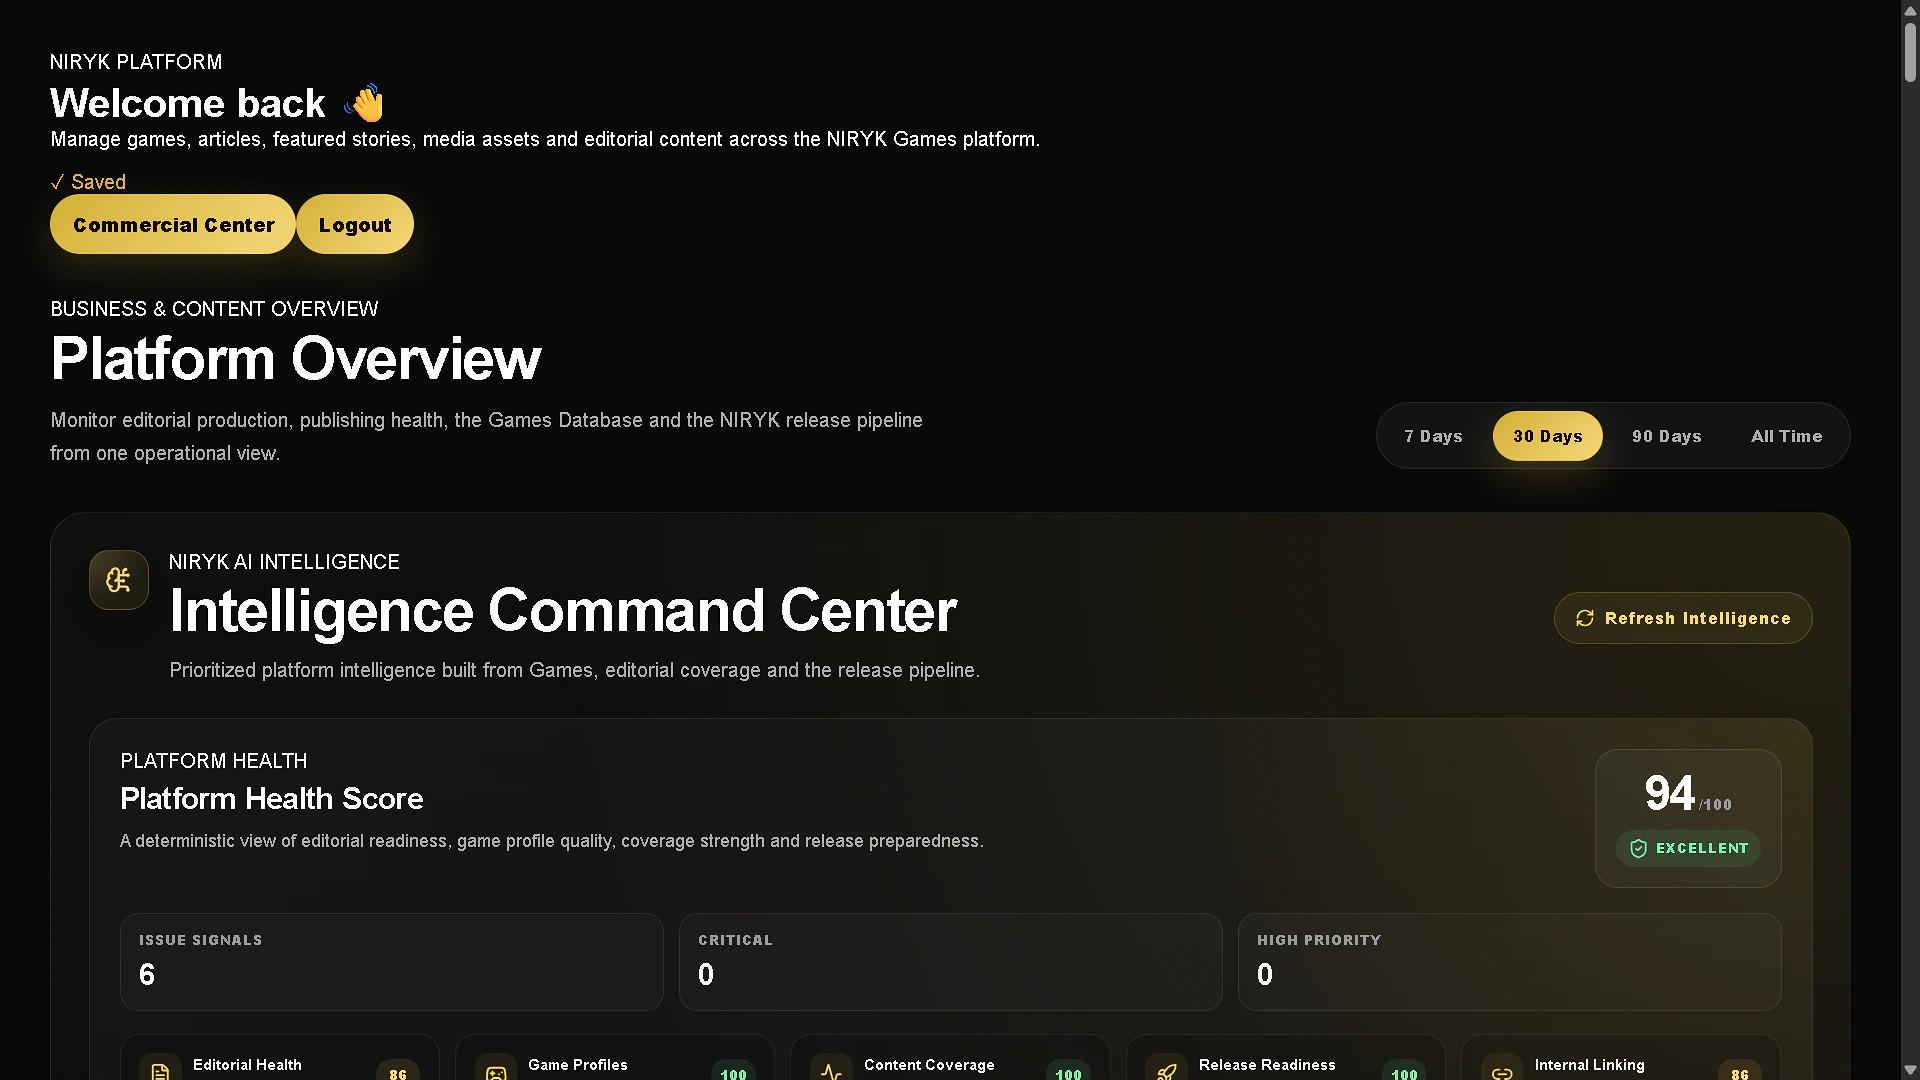1920x1080 pixels.
Task: Click the AI Intelligence brain icon
Action: [119, 580]
